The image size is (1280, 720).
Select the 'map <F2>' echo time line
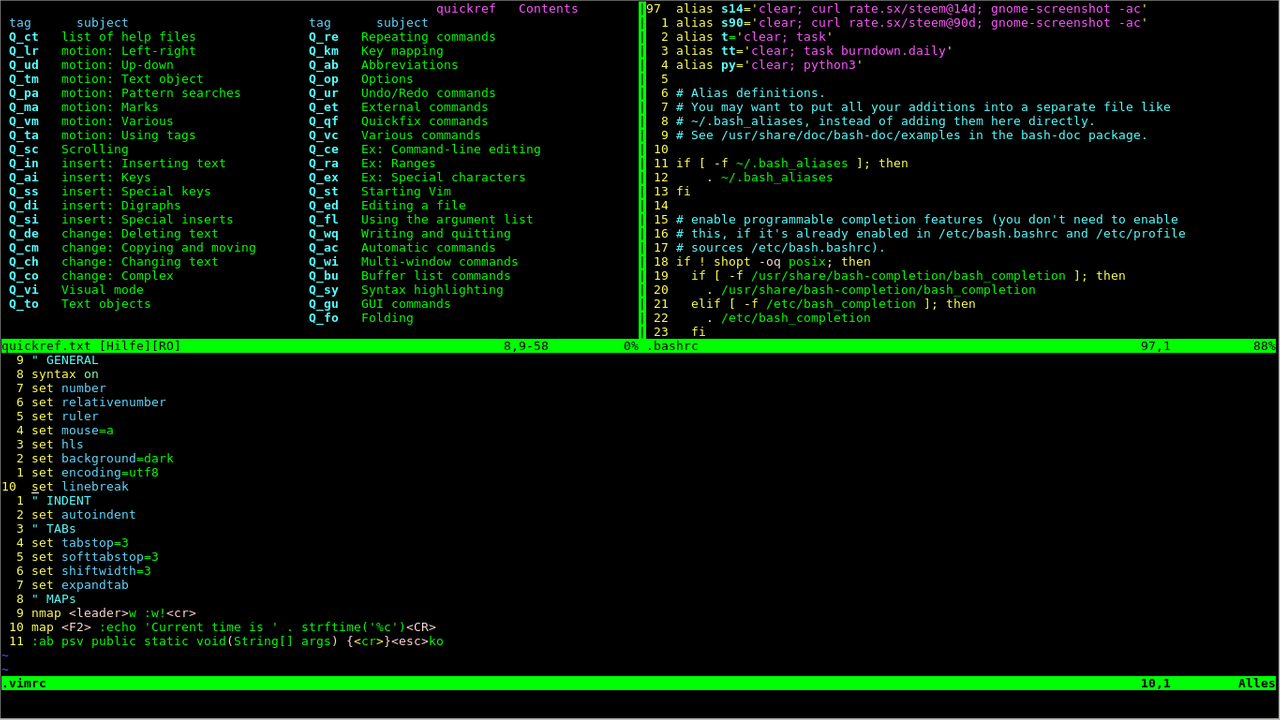(x=233, y=626)
